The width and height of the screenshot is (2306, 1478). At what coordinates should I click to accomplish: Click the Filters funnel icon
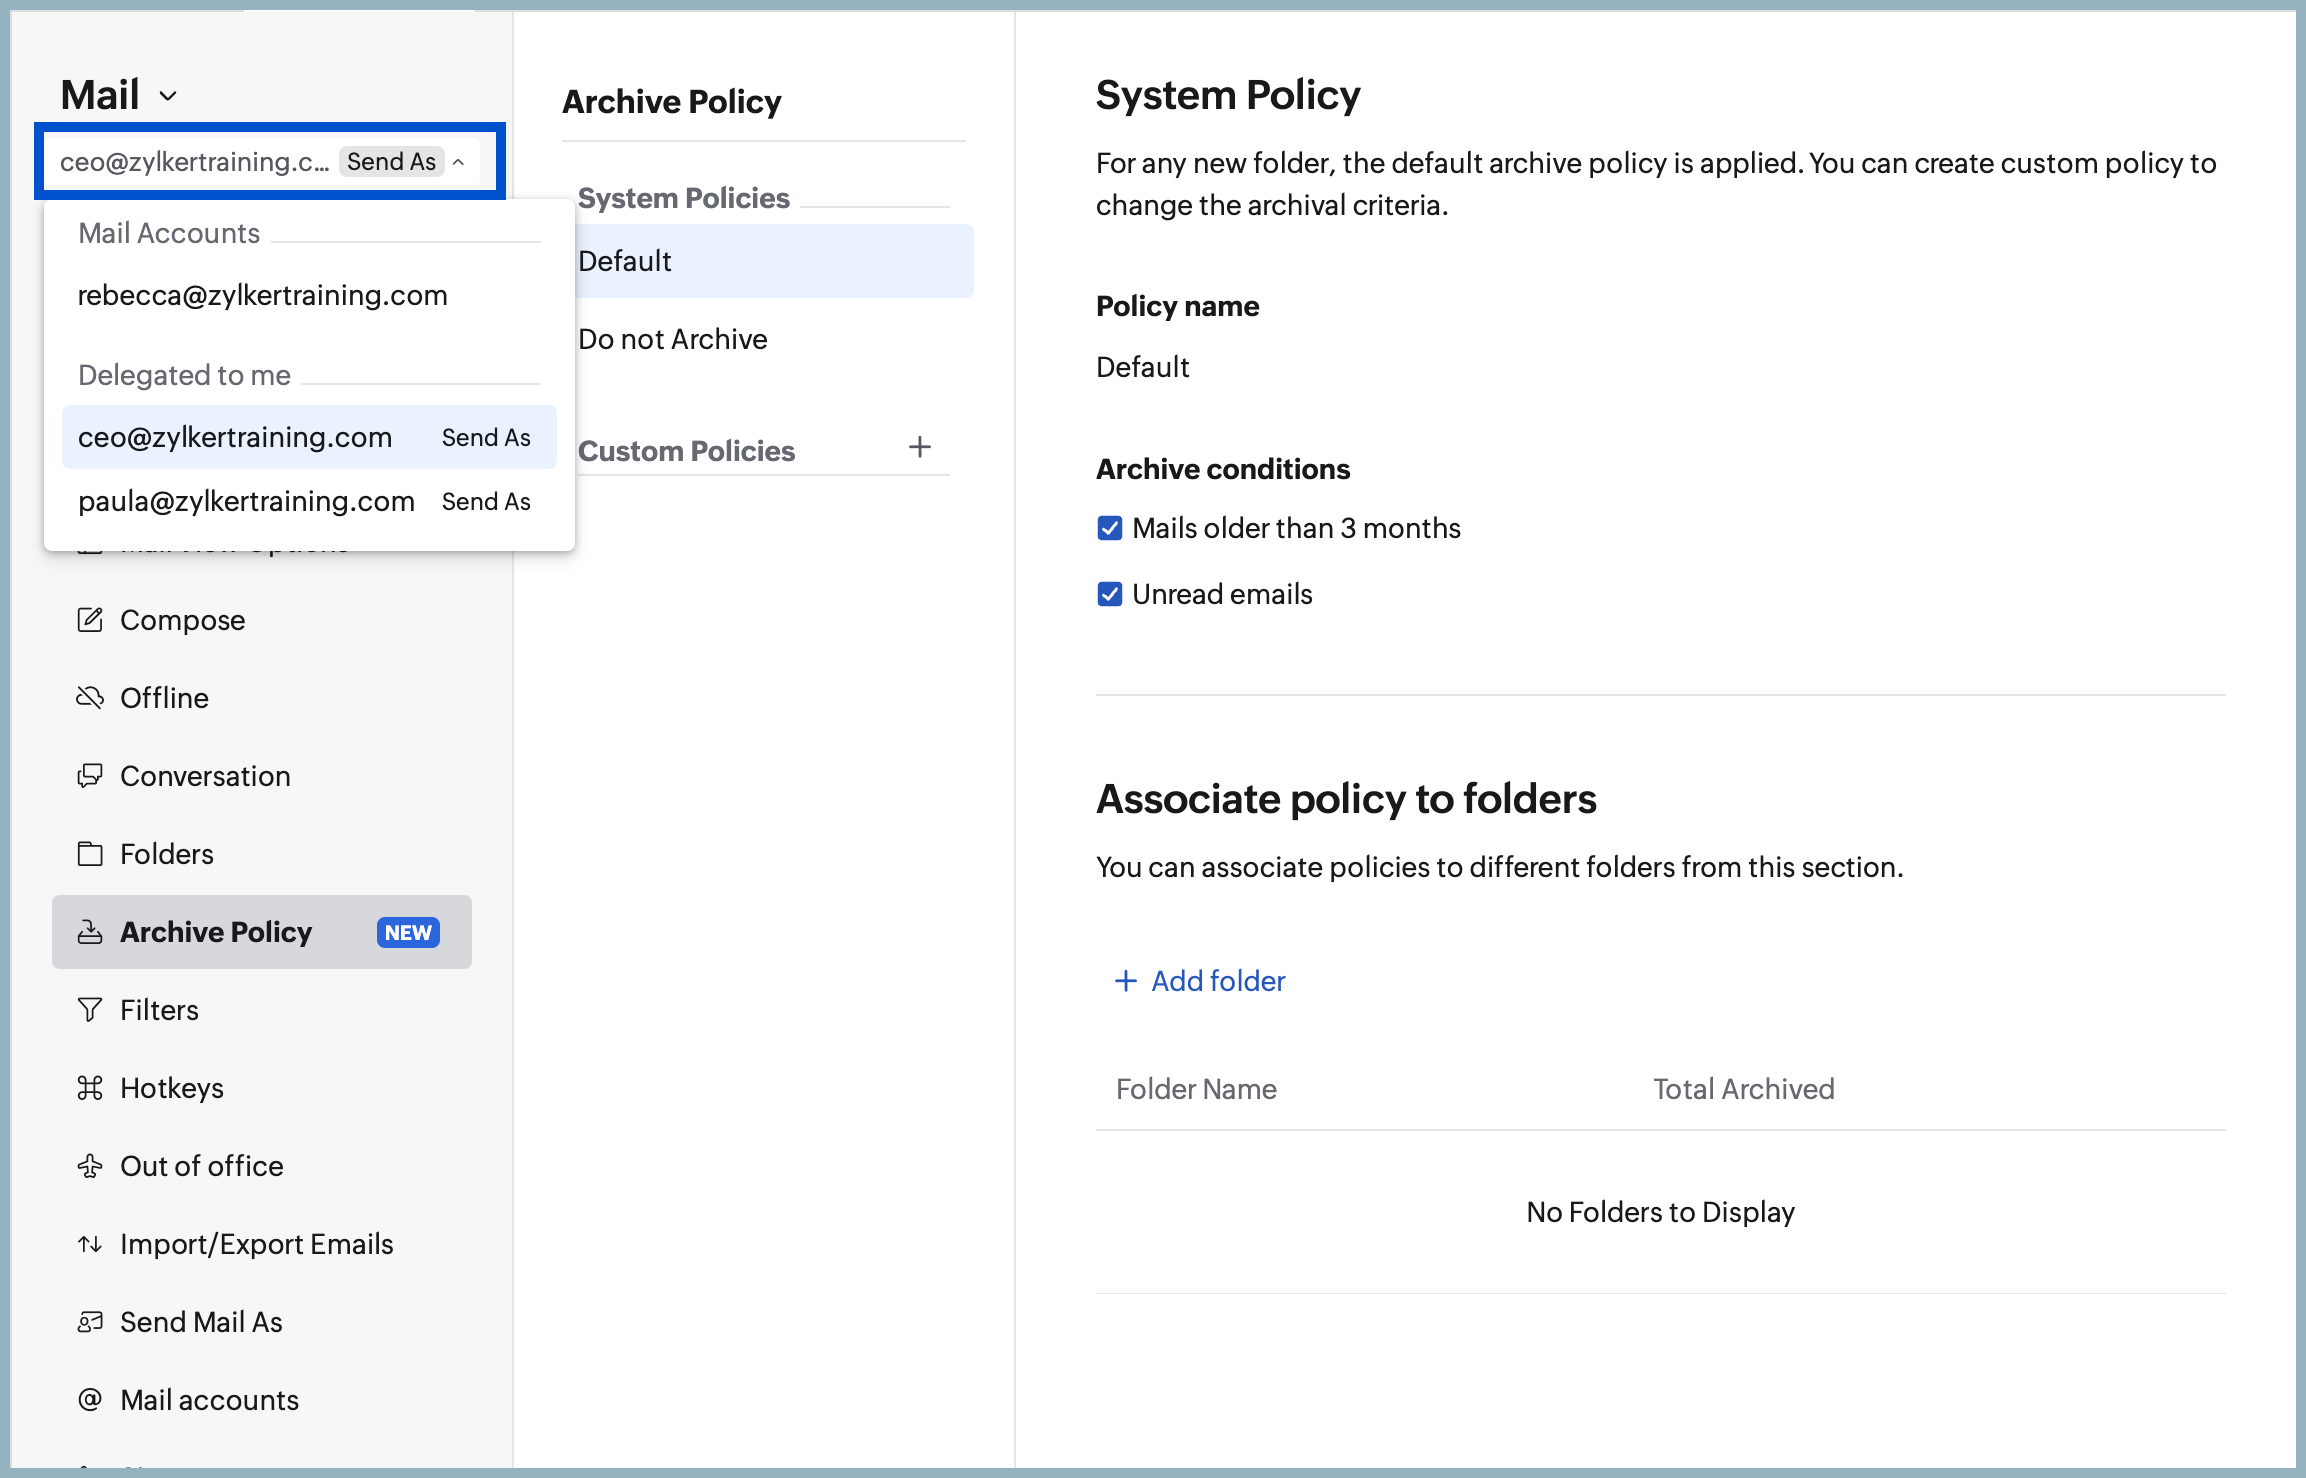click(x=90, y=1010)
